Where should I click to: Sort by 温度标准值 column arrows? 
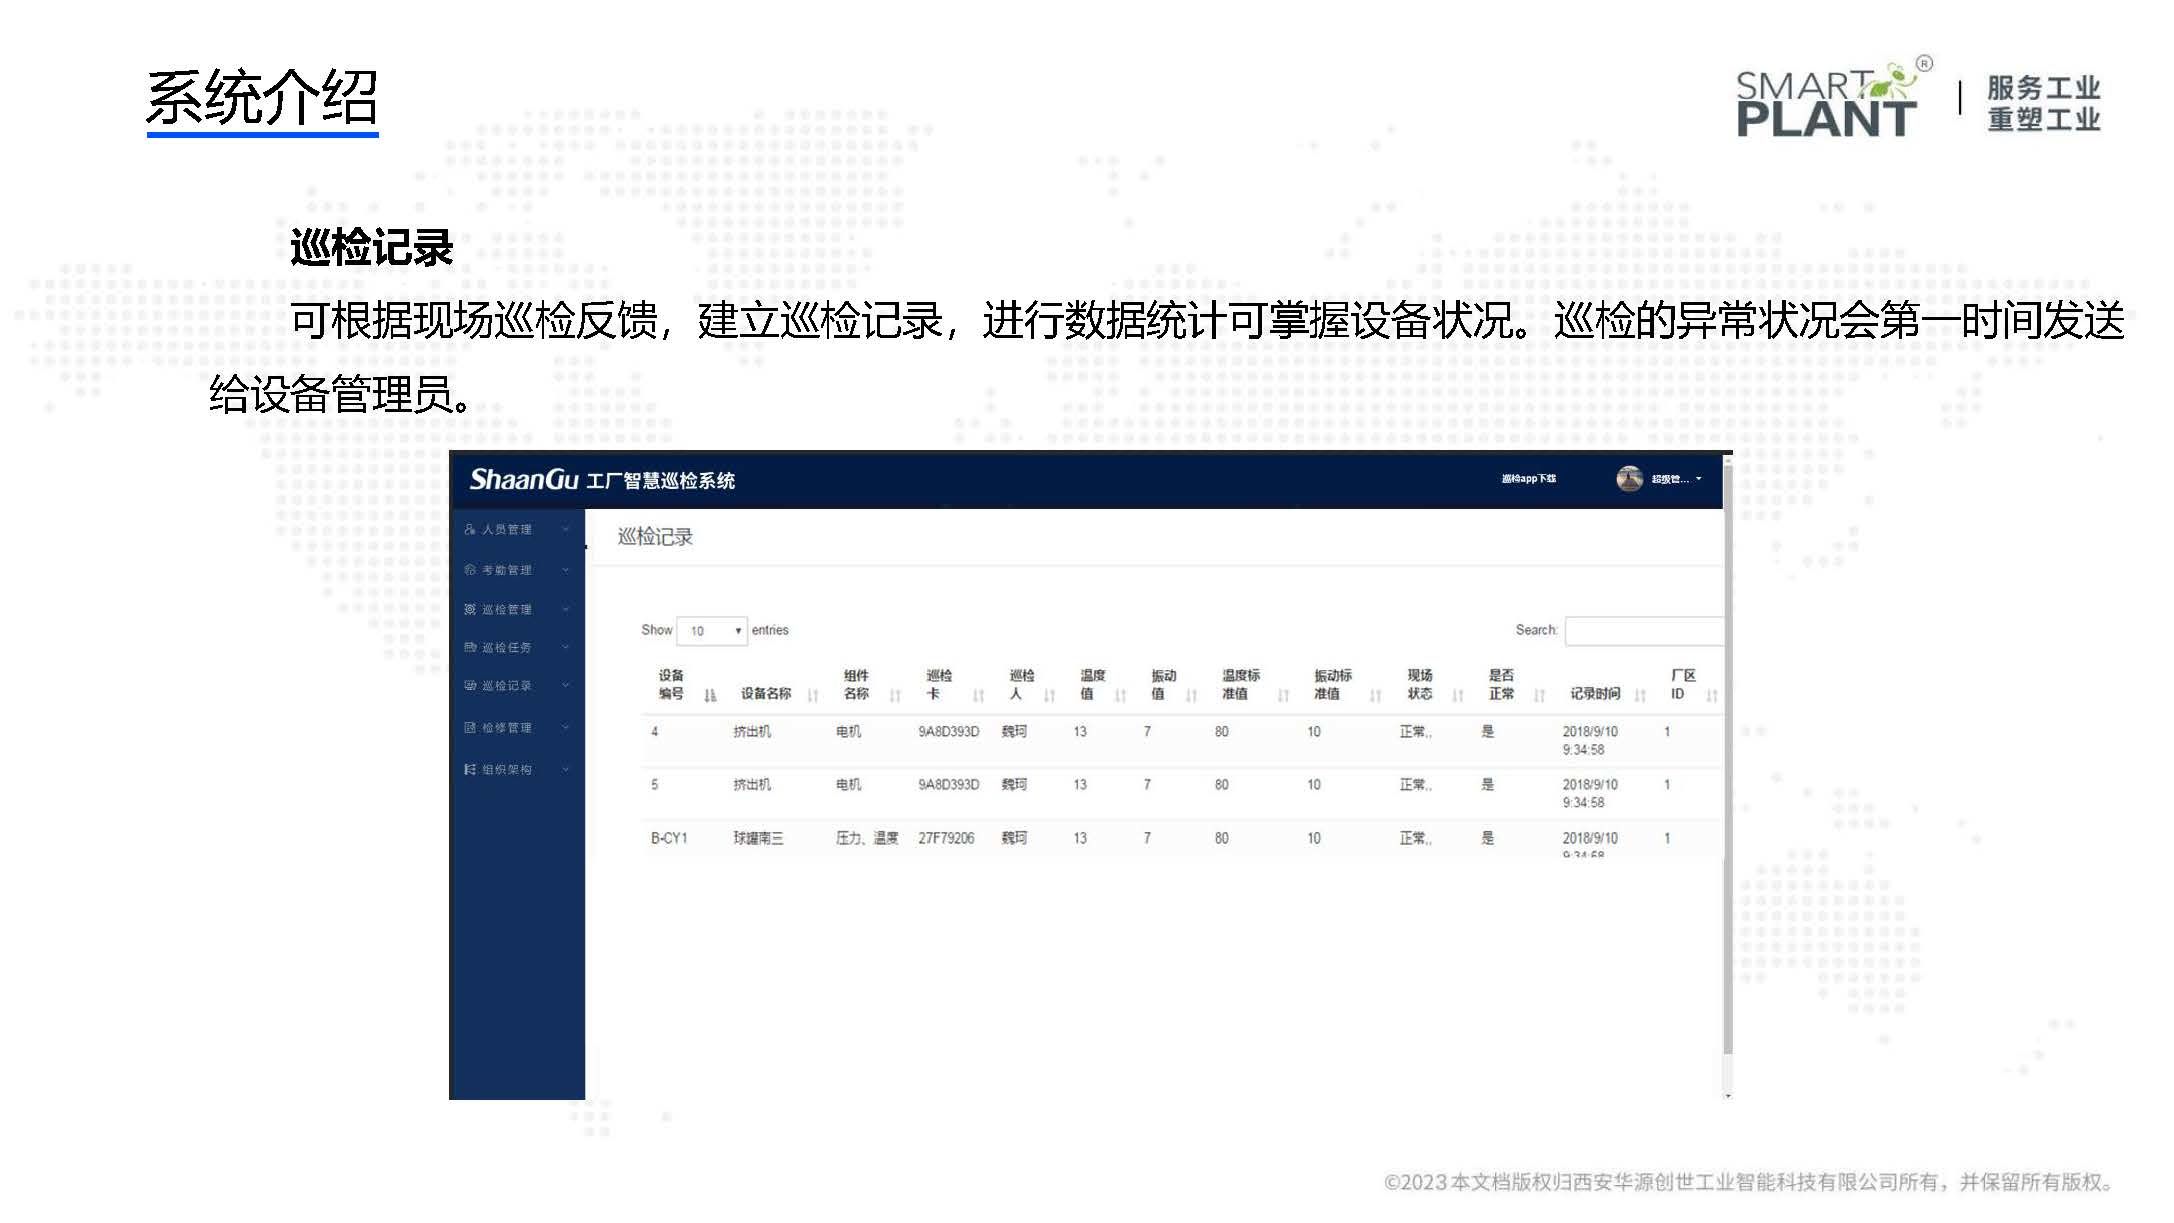pos(1283,695)
